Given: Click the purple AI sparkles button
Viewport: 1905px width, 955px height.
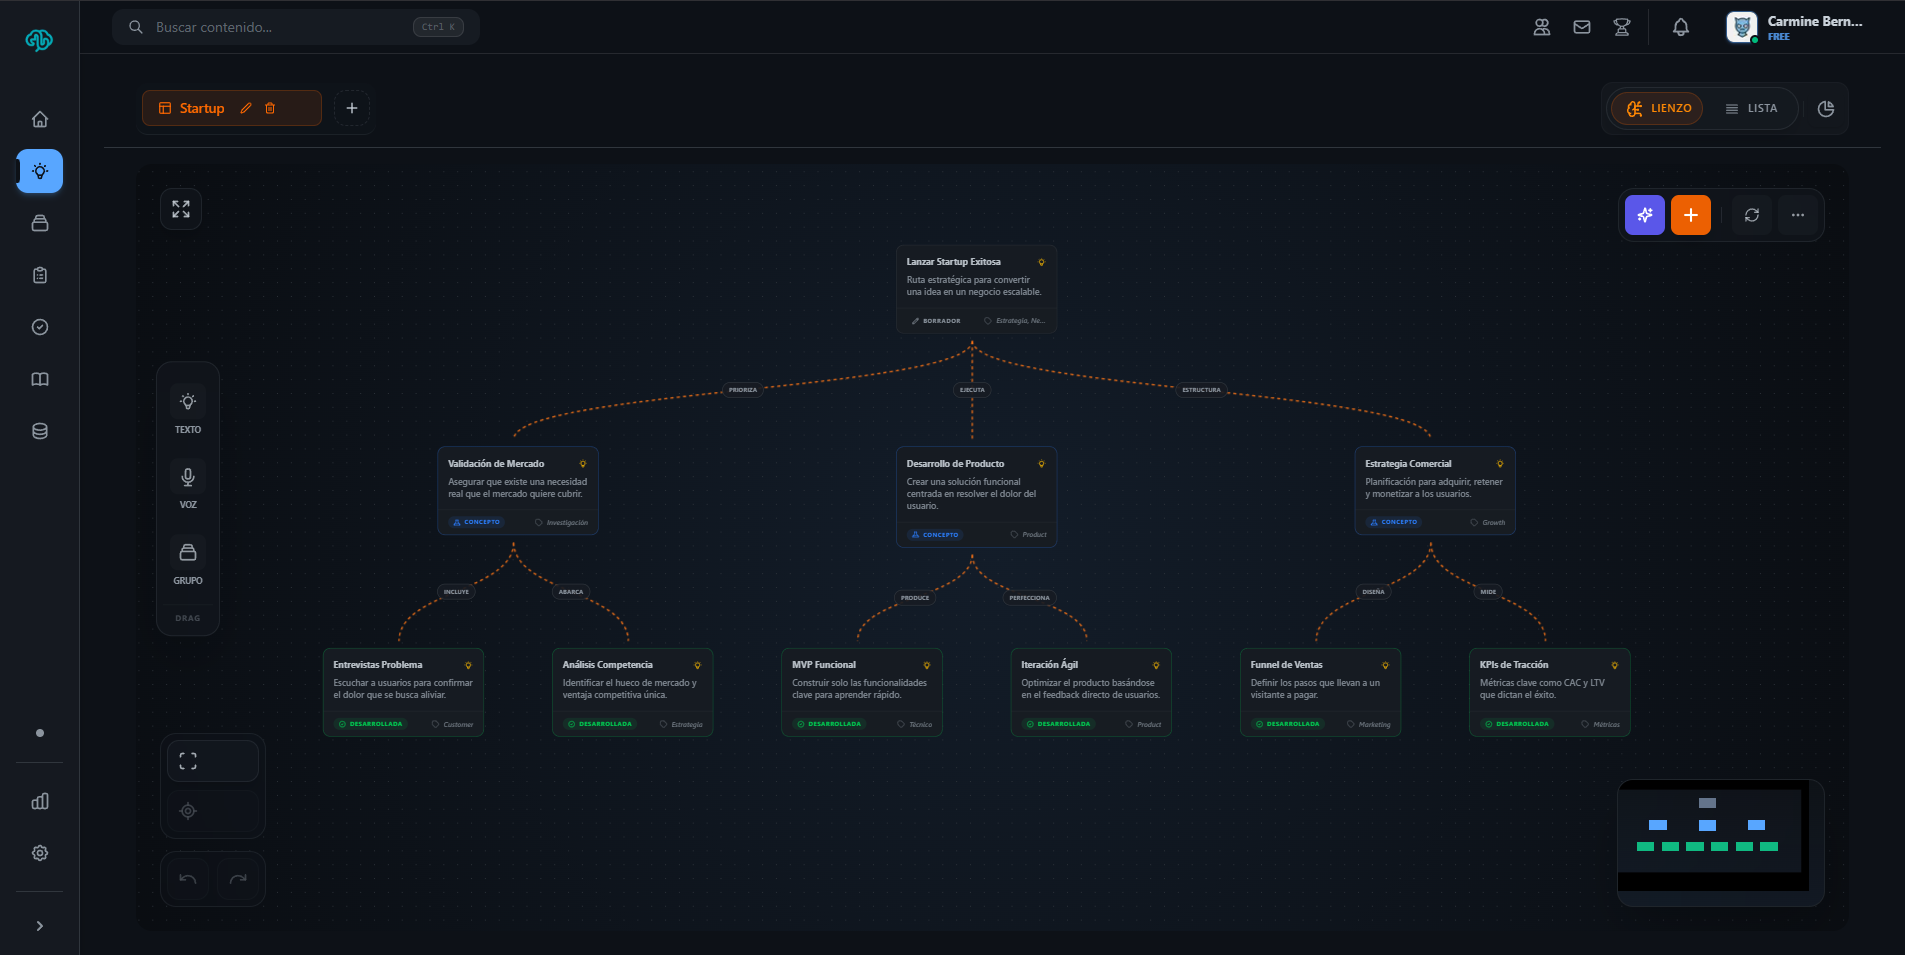Looking at the screenshot, I should 1644,214.
